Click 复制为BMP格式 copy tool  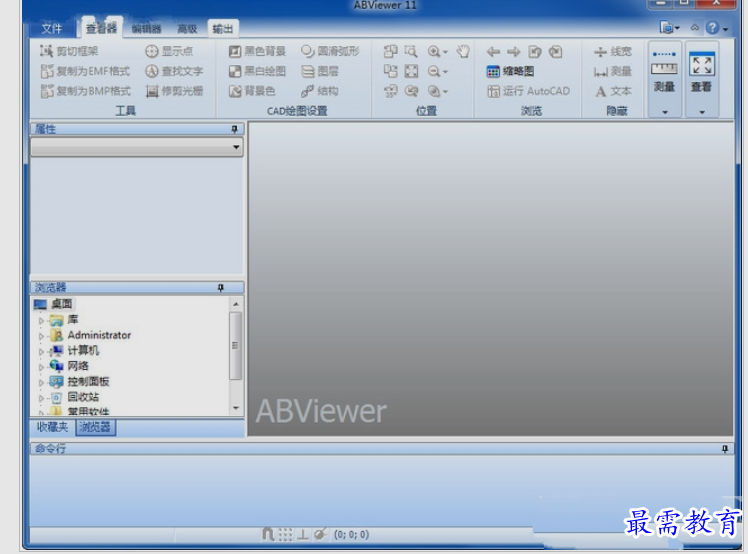coord(85,91)
